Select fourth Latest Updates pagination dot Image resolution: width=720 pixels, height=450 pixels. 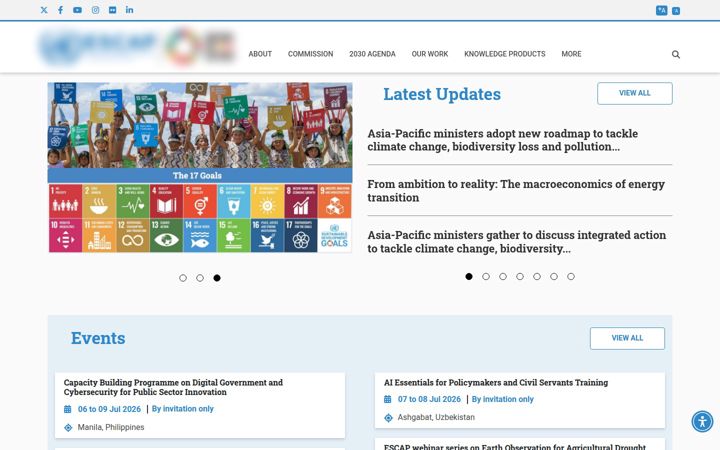(x=520, y=276)
